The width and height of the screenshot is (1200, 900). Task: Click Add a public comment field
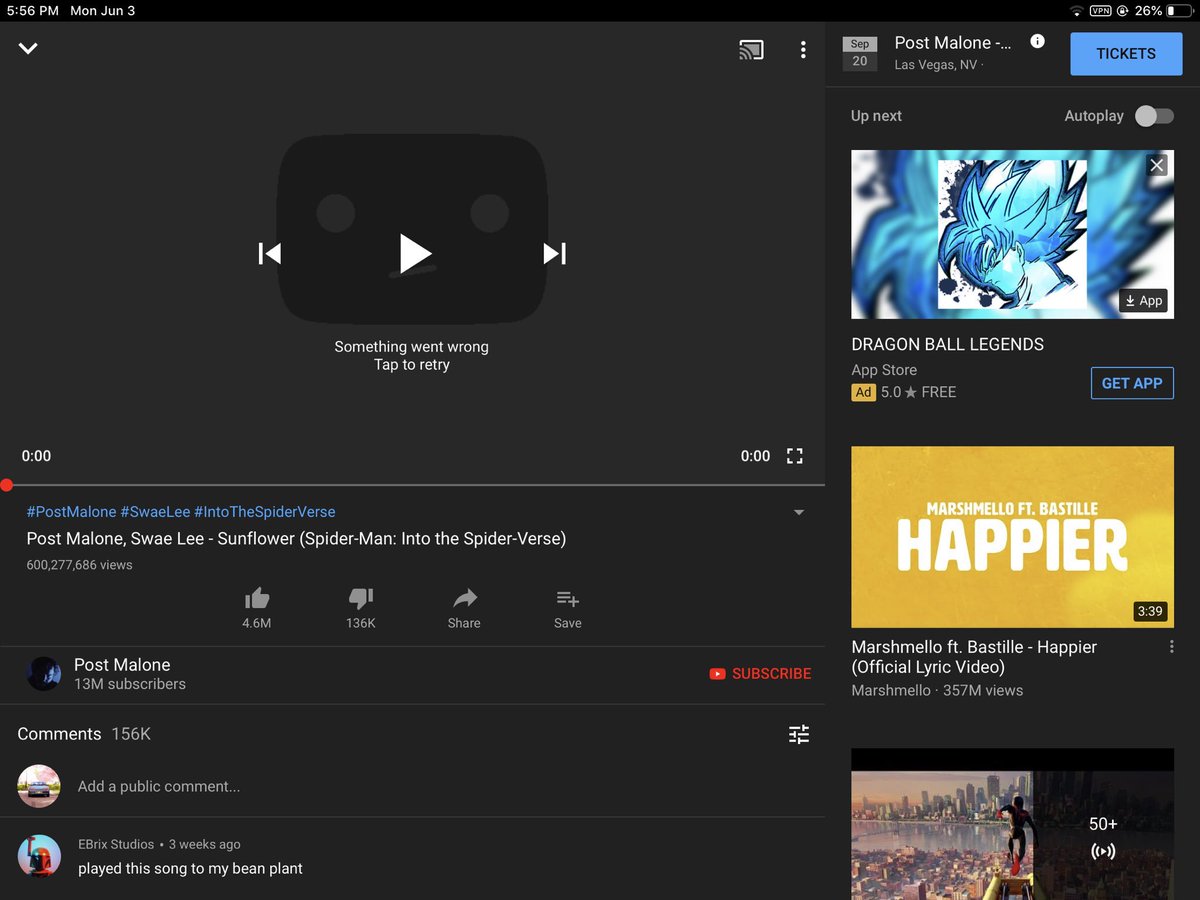pos(159,786)
